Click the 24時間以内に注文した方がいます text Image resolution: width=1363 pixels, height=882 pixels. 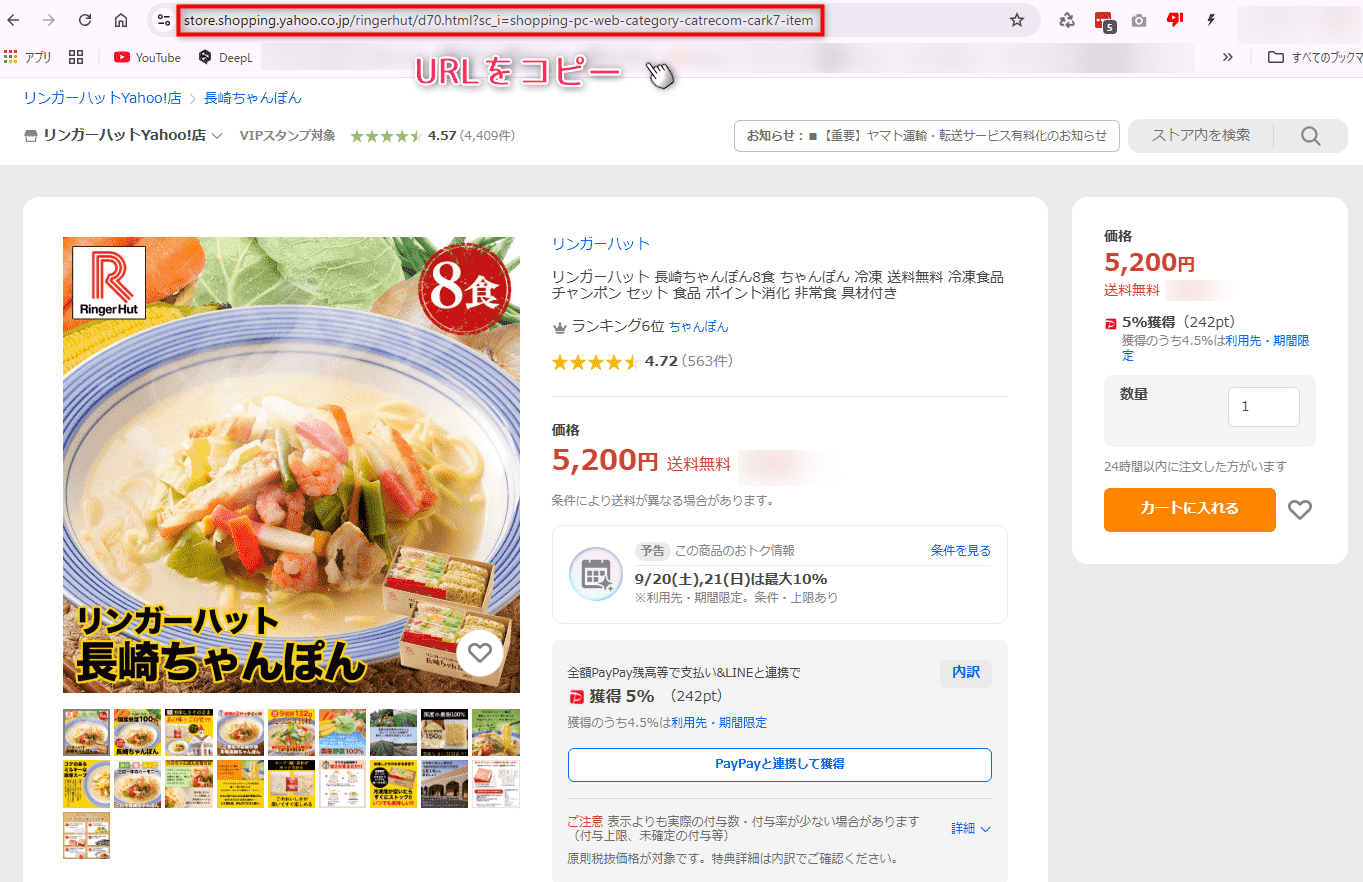pos(1195,466)
